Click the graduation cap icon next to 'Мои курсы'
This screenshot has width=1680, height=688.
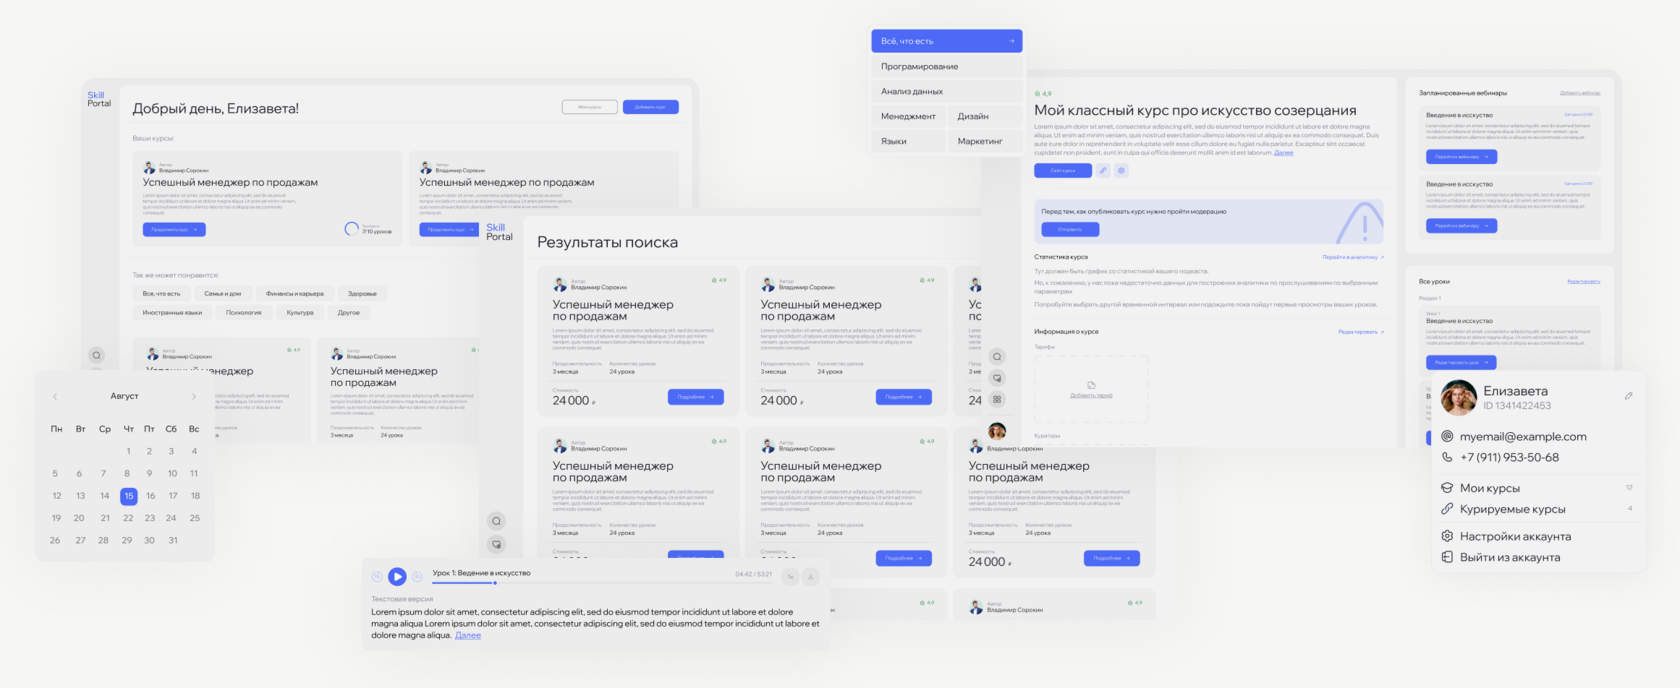(x=1447, y=488)
